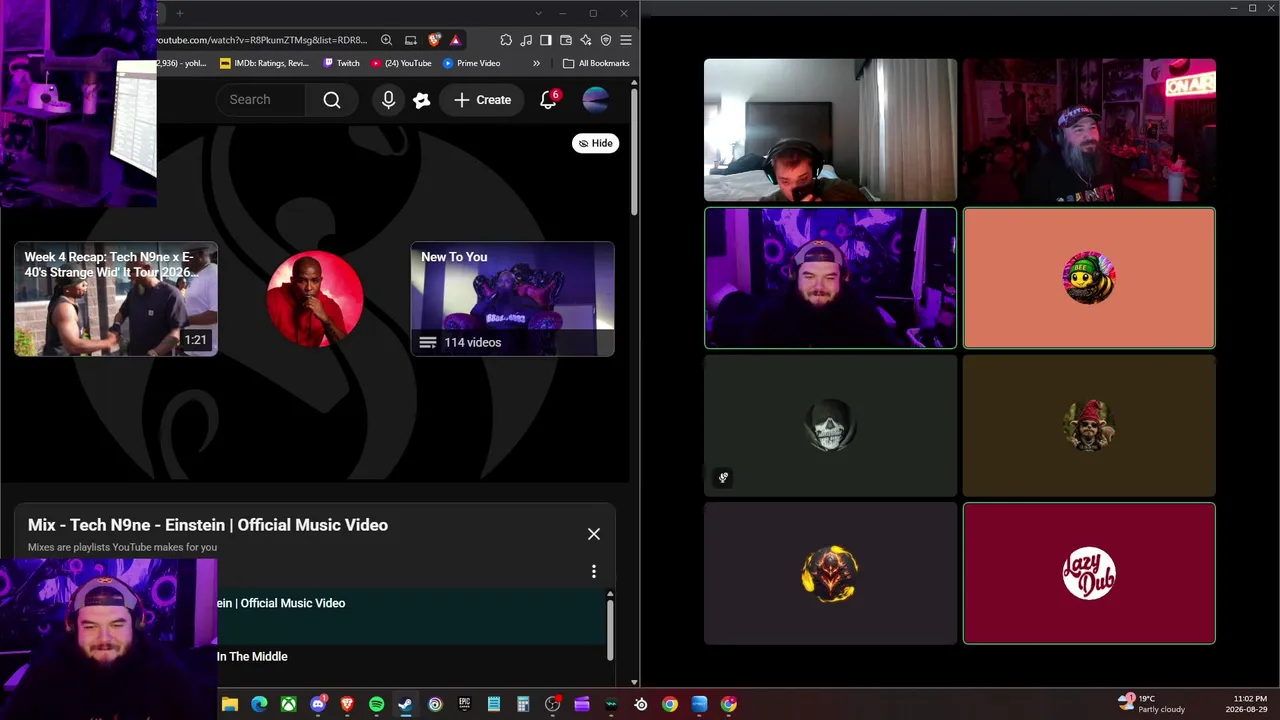This screenshot has width=1280, height=720.
Task: Click into the YouTube Search field
Action: (x=262, y=100)
